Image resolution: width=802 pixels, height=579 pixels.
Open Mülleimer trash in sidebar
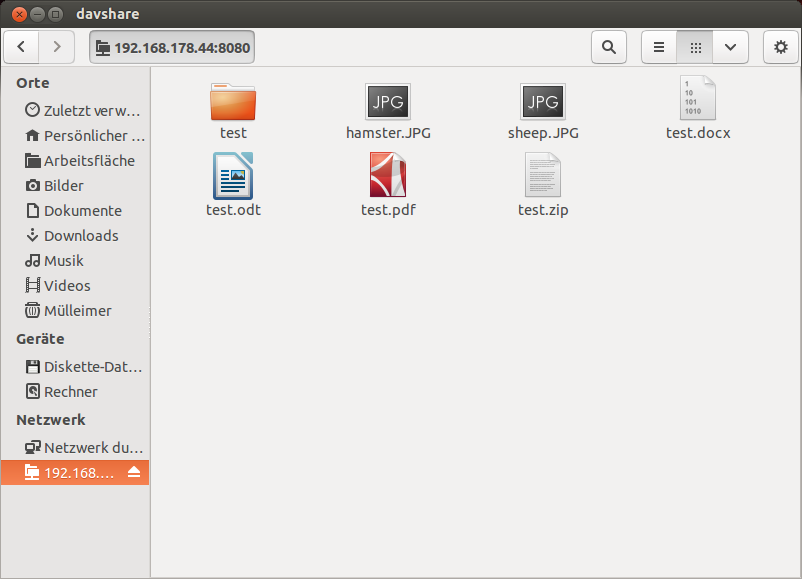point(77,311)
